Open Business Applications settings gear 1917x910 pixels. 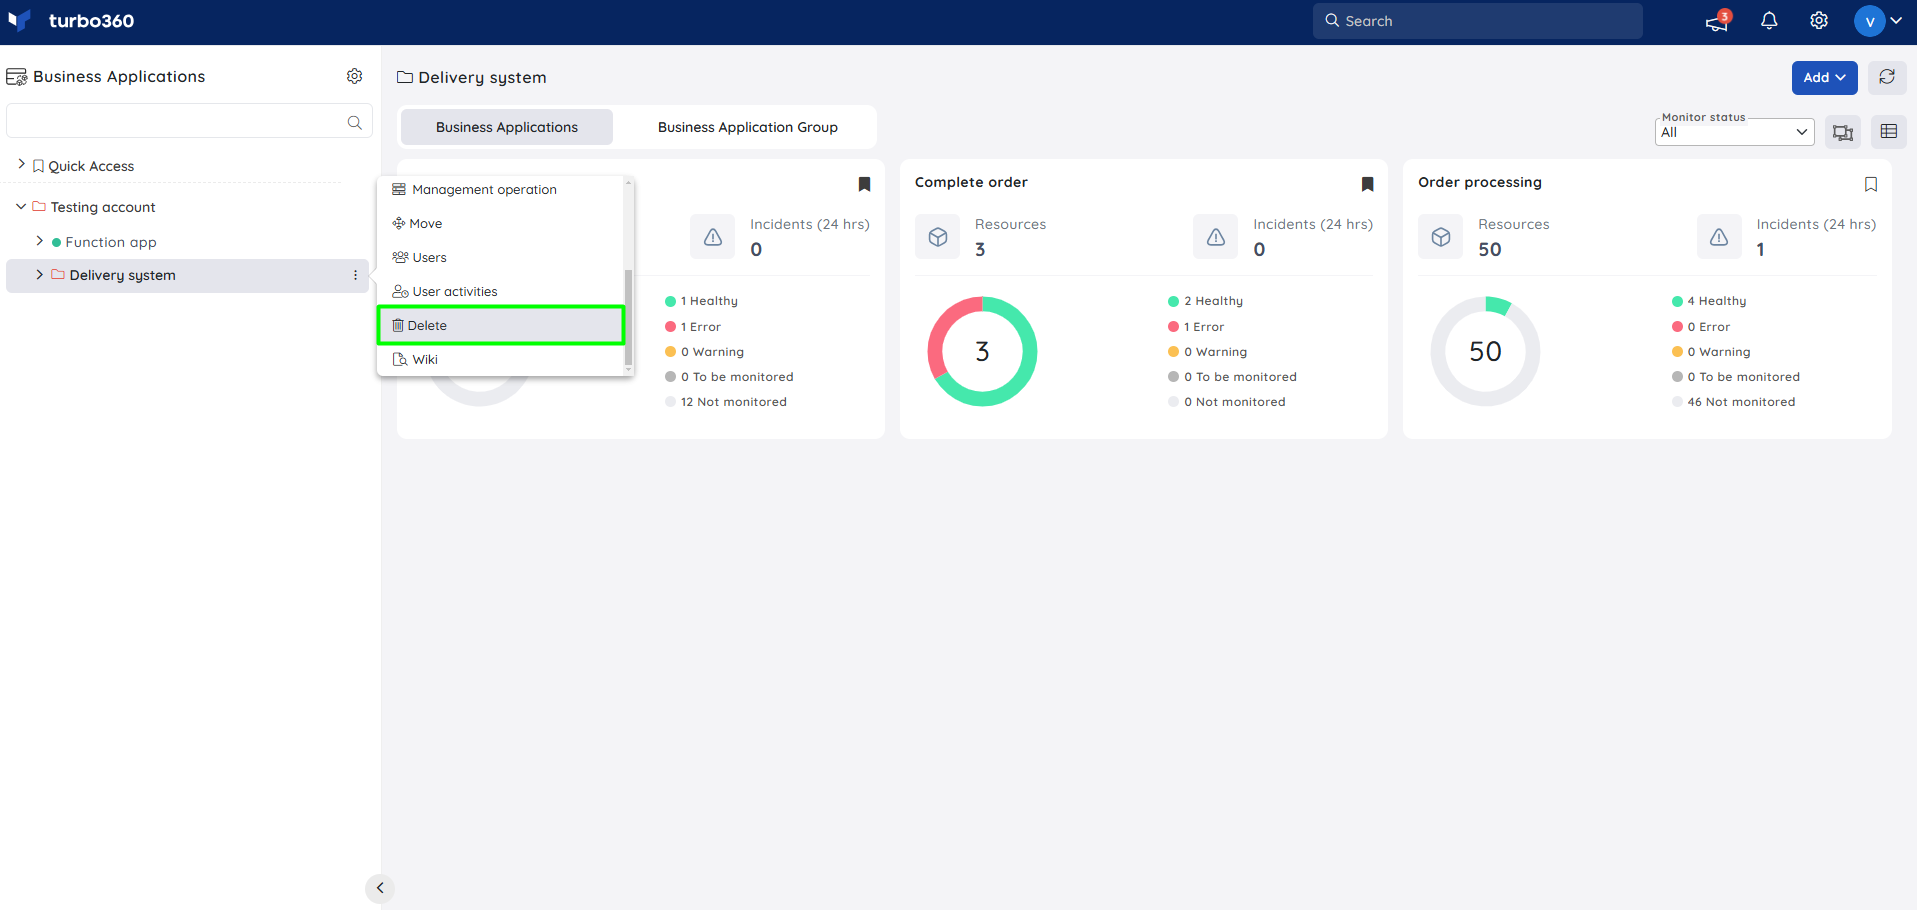point(354,76)
